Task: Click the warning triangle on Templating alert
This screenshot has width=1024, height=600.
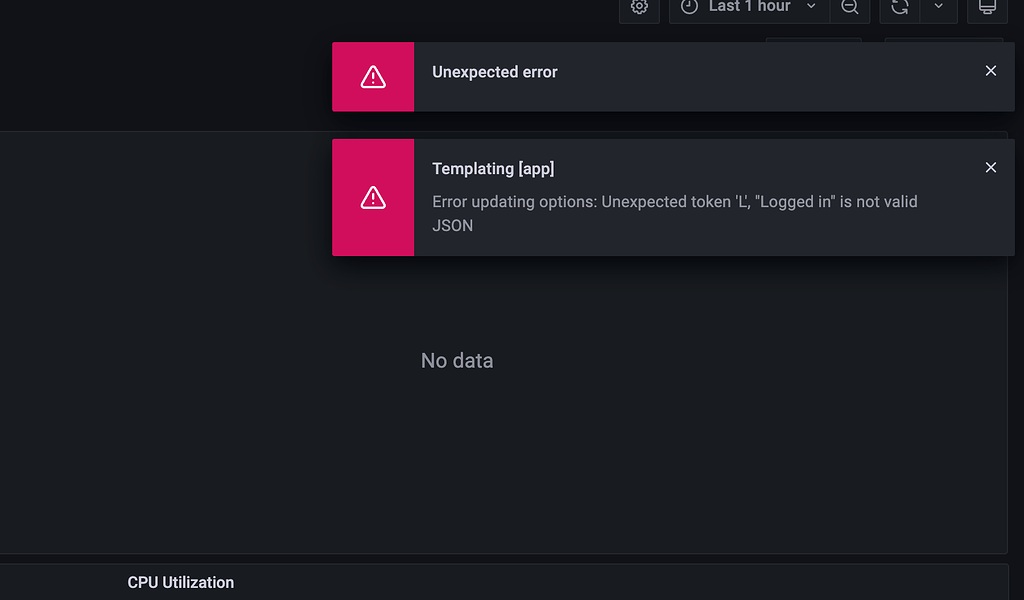Action: [x=373, y=198]
